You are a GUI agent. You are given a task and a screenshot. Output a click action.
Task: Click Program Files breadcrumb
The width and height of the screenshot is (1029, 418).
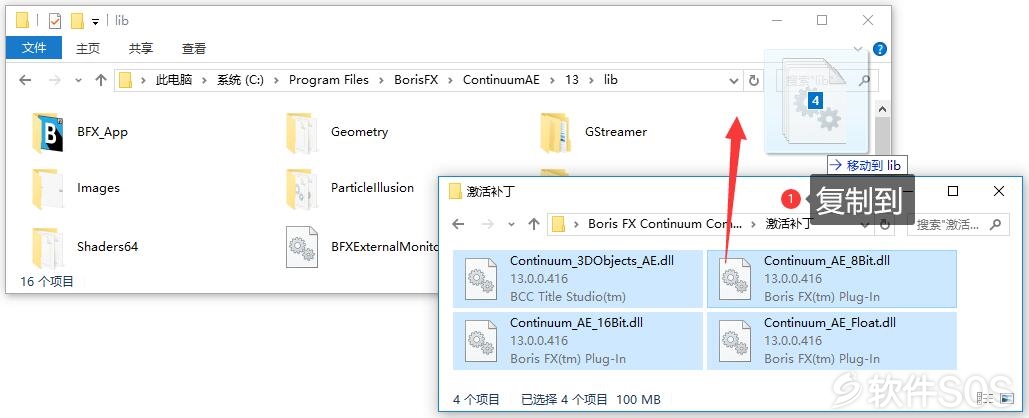point(329,80)
